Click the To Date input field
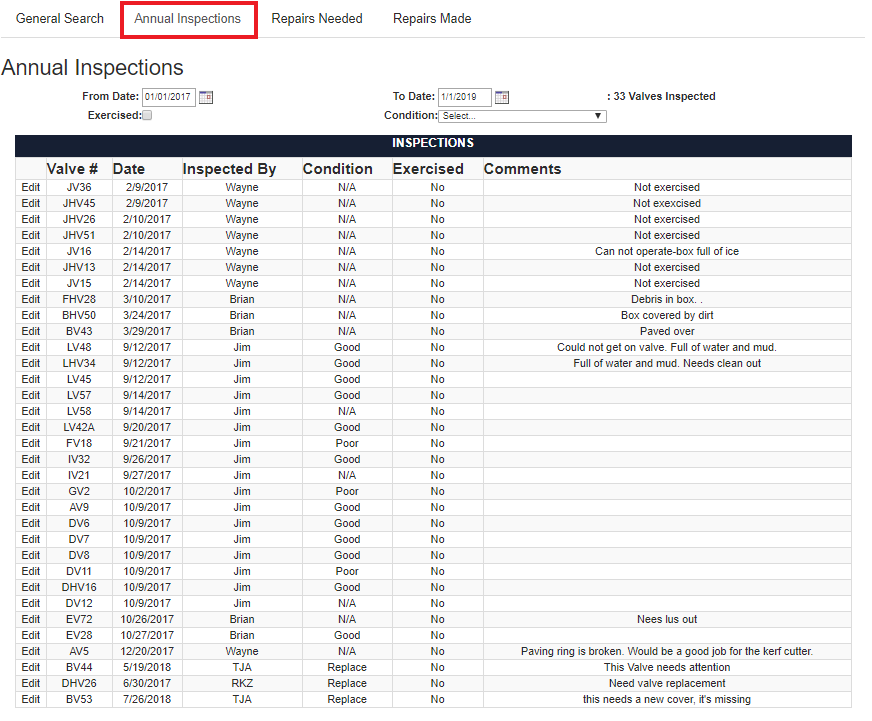The image size is (872, 721). [464, 97]
